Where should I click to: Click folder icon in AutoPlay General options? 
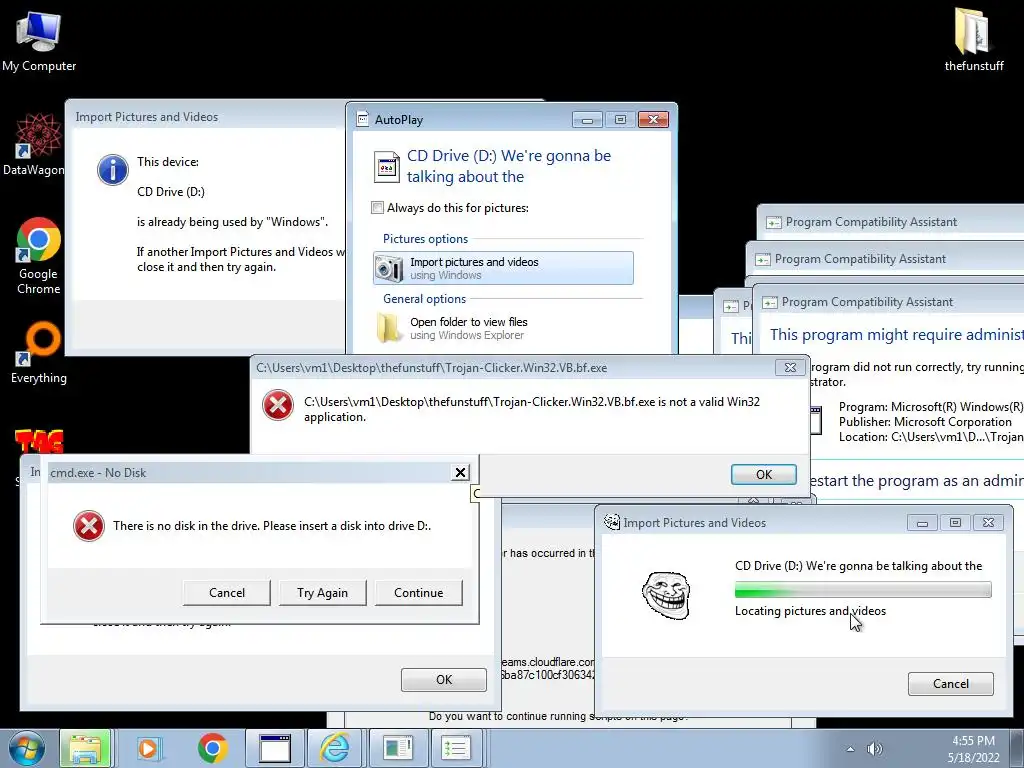point(389,328)
